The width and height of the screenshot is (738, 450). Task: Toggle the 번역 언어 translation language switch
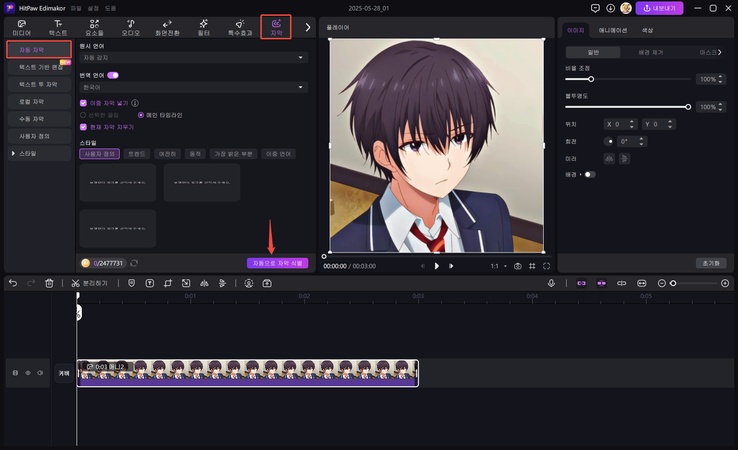113,75
